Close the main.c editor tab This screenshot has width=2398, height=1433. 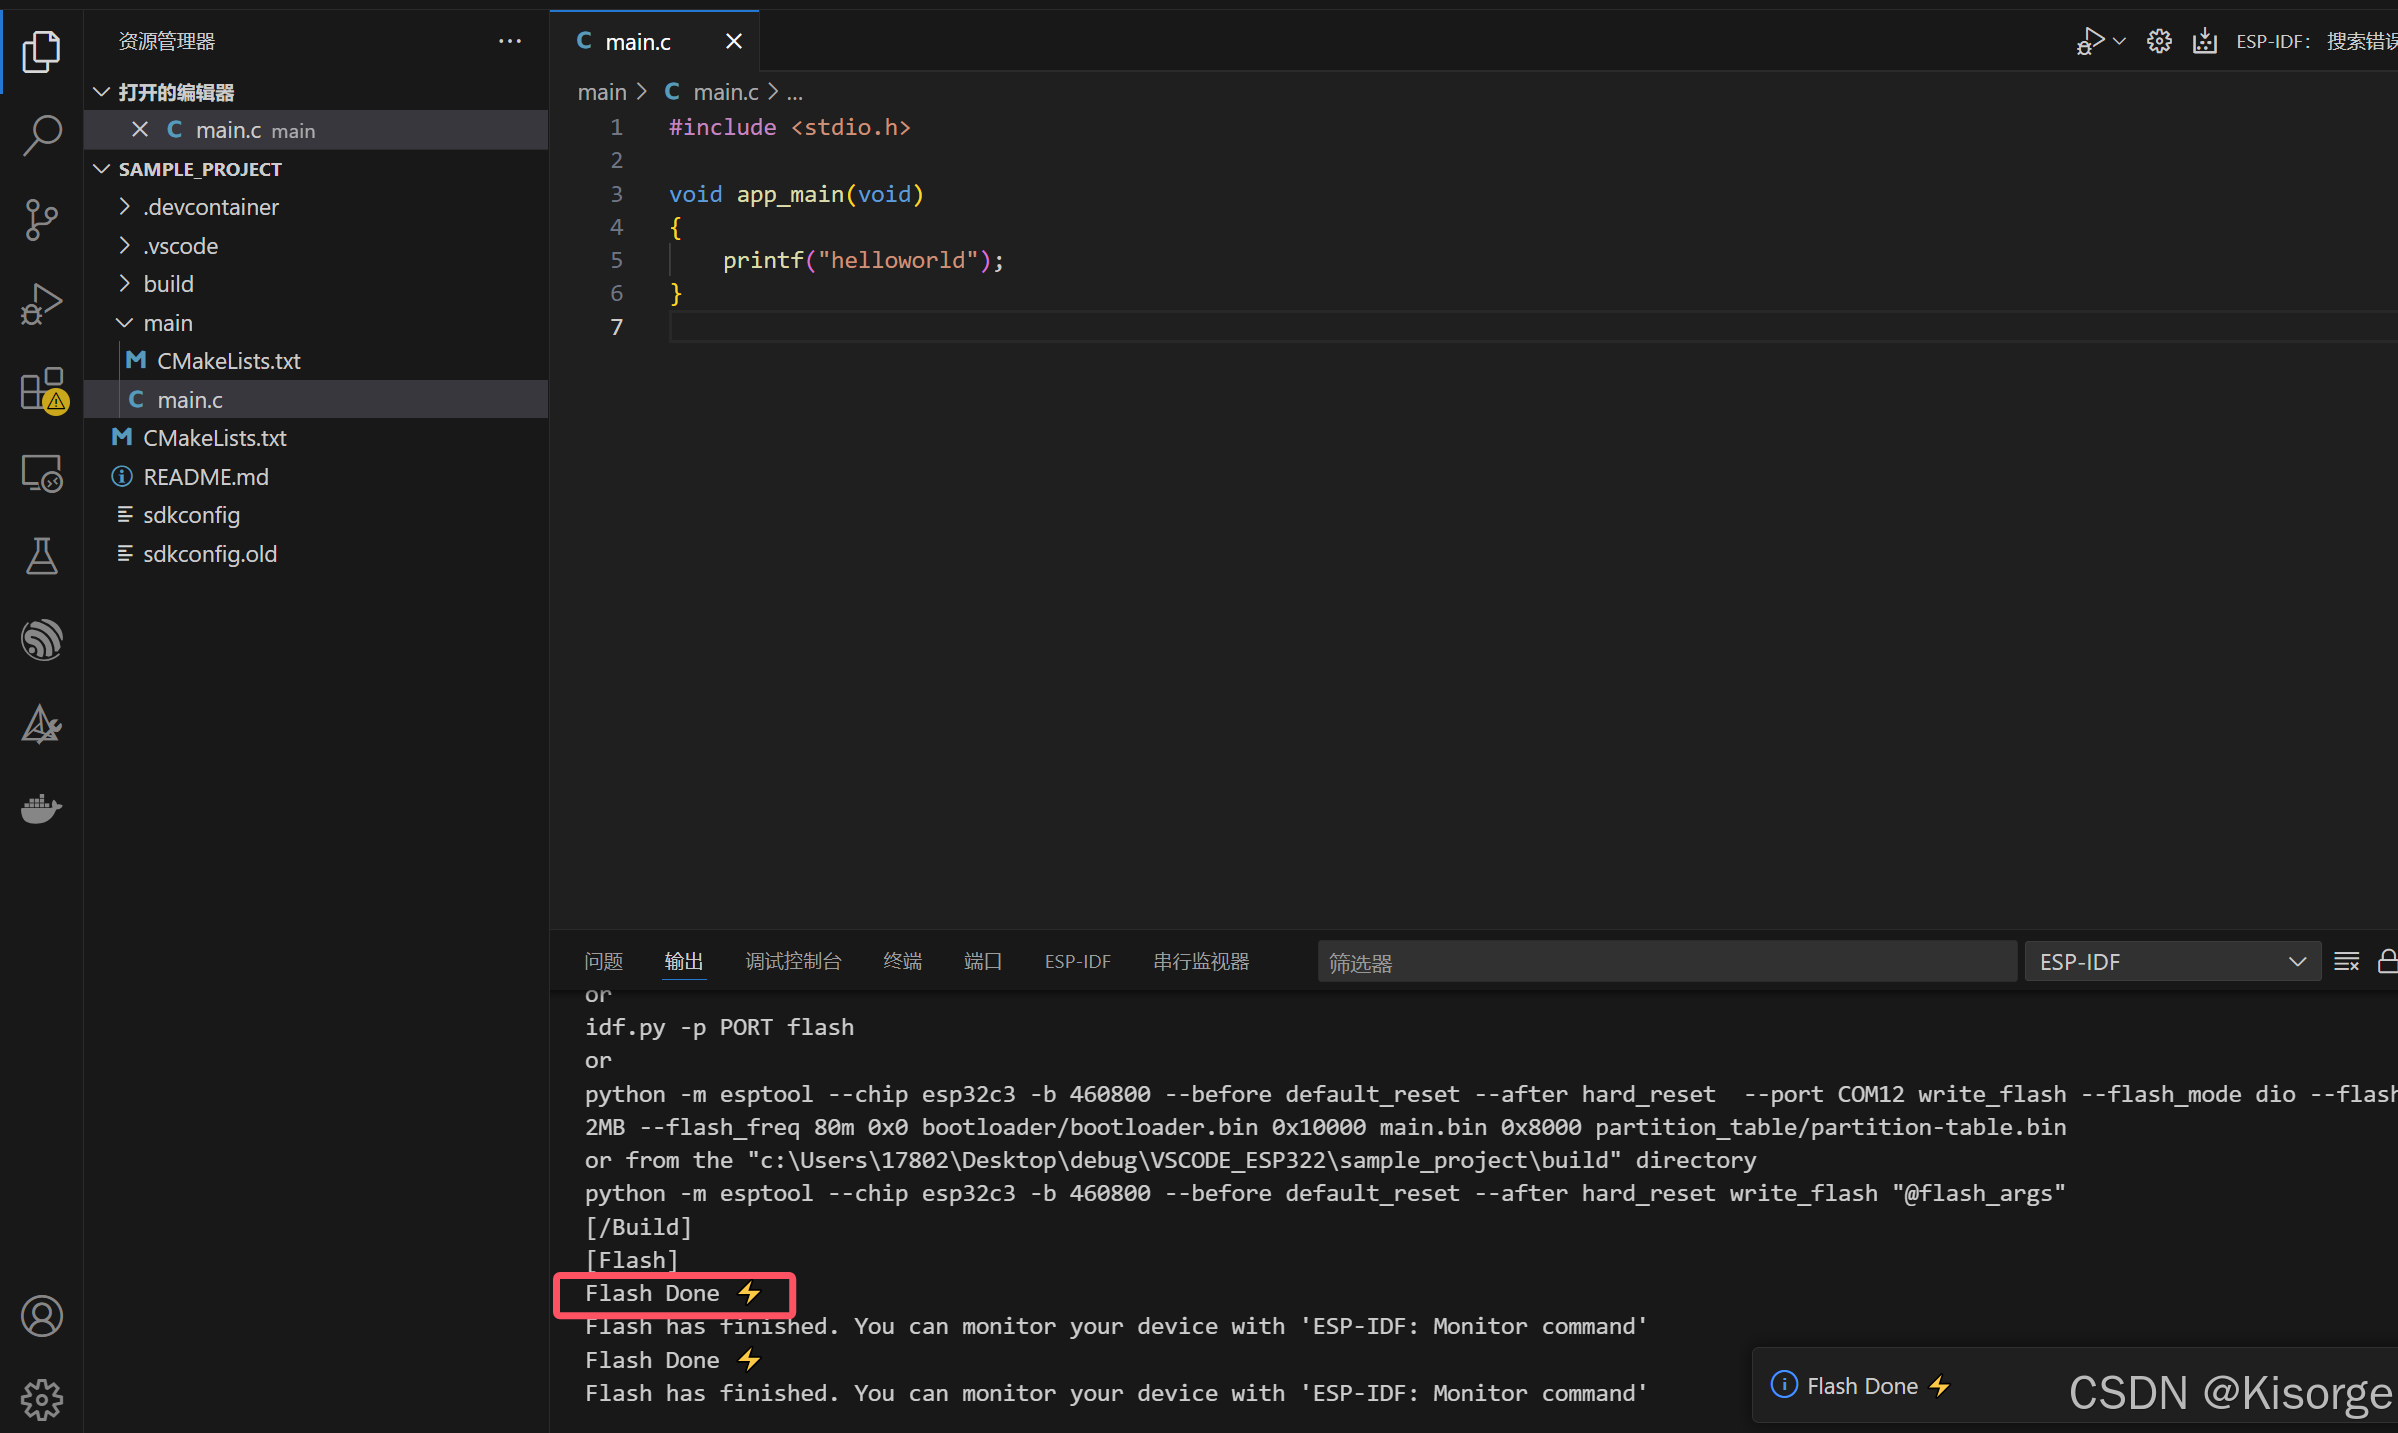tap(734, 41)
